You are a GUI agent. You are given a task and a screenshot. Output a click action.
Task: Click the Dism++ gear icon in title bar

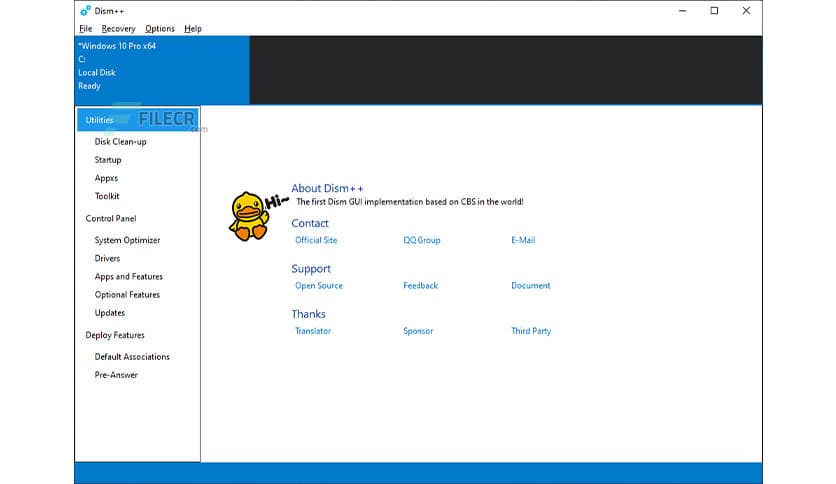click(x=85, y=11)
